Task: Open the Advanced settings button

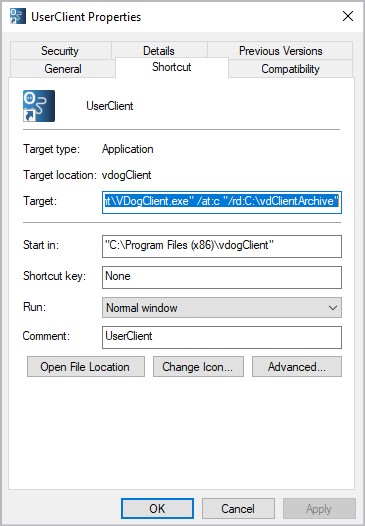Action: coord(297,367)
